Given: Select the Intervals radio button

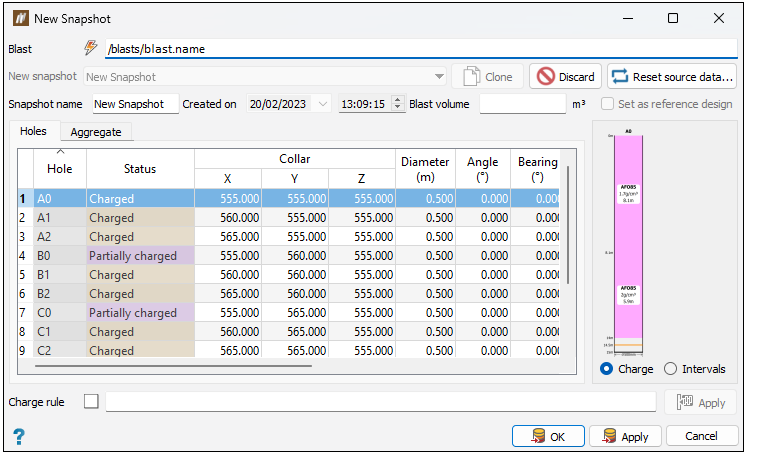Looking at the screenshot, I should 670,369.
